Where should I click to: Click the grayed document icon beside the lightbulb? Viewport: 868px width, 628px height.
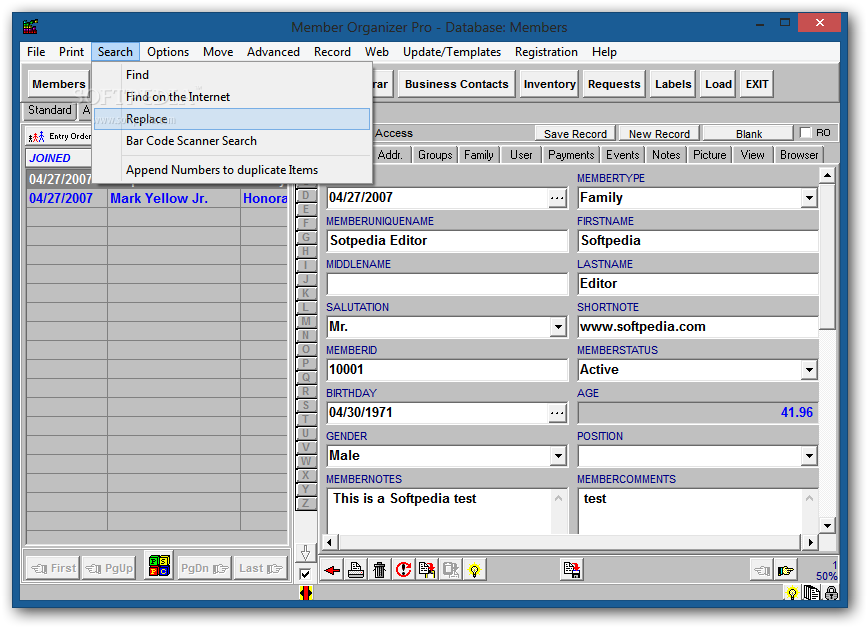point(451,569)
